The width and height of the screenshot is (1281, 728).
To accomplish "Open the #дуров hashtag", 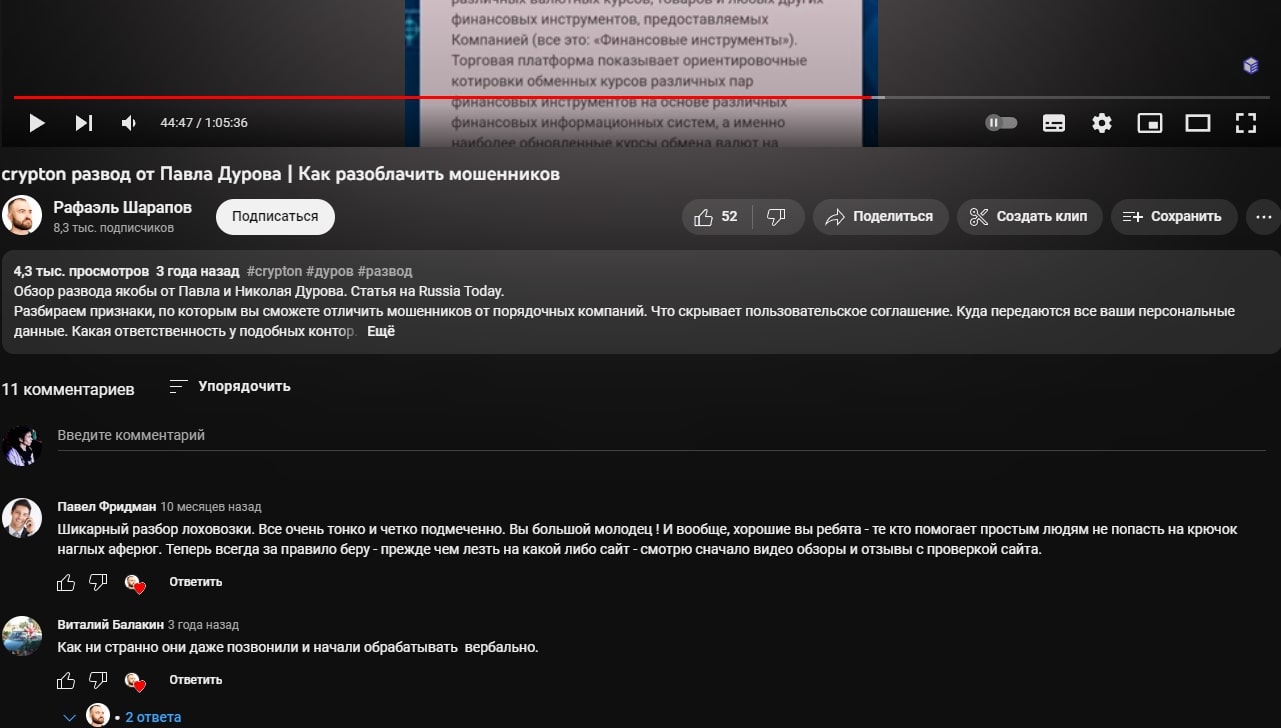I will click(329, 271).
